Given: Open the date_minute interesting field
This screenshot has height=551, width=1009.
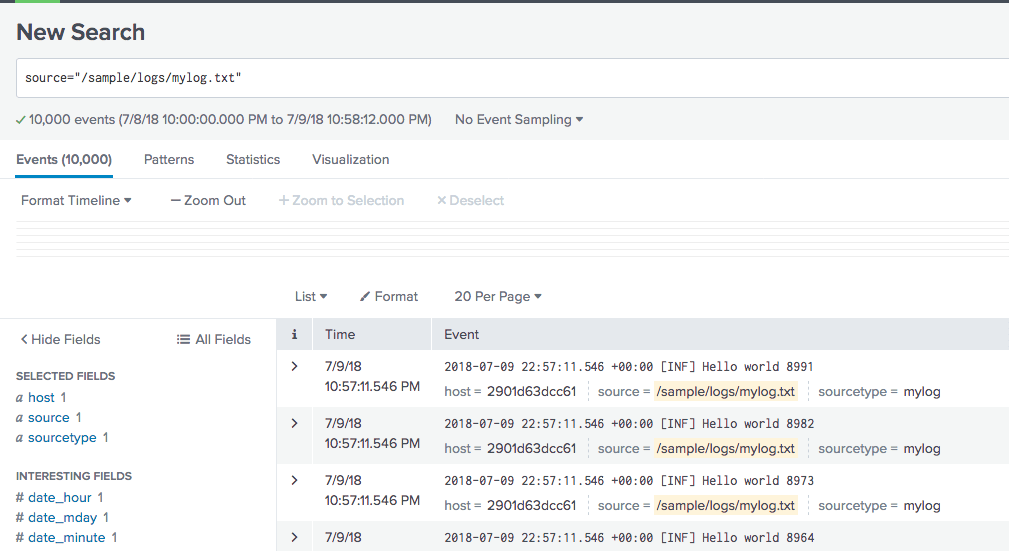Looking at the screenshot, I should (66, 537).
